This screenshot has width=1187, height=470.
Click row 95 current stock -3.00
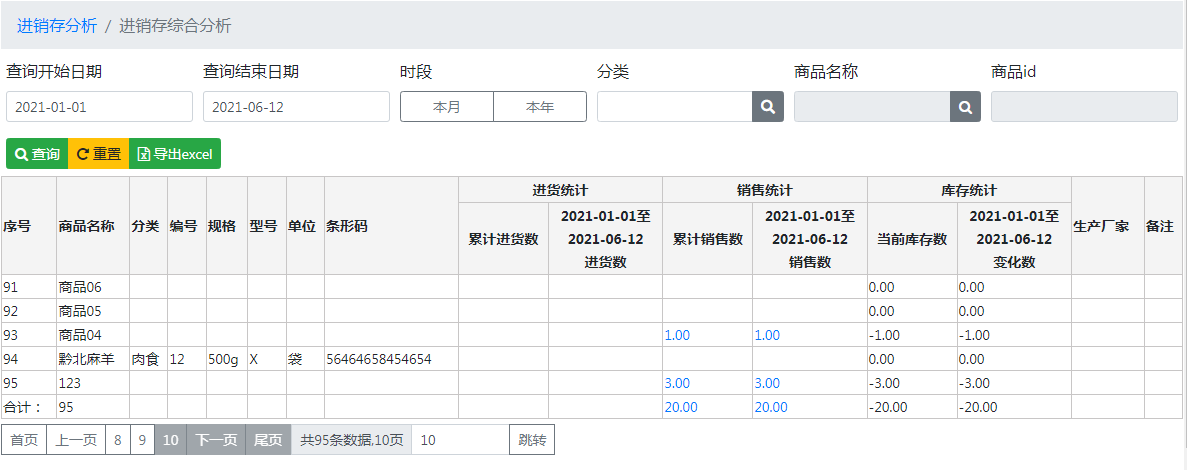[911, 383]
